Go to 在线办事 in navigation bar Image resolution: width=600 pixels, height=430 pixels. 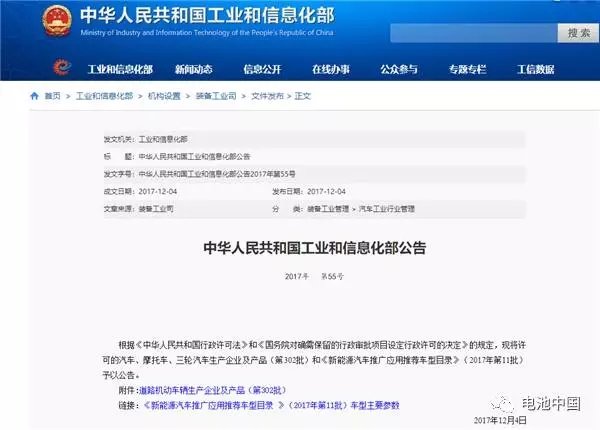click(330, 69)
